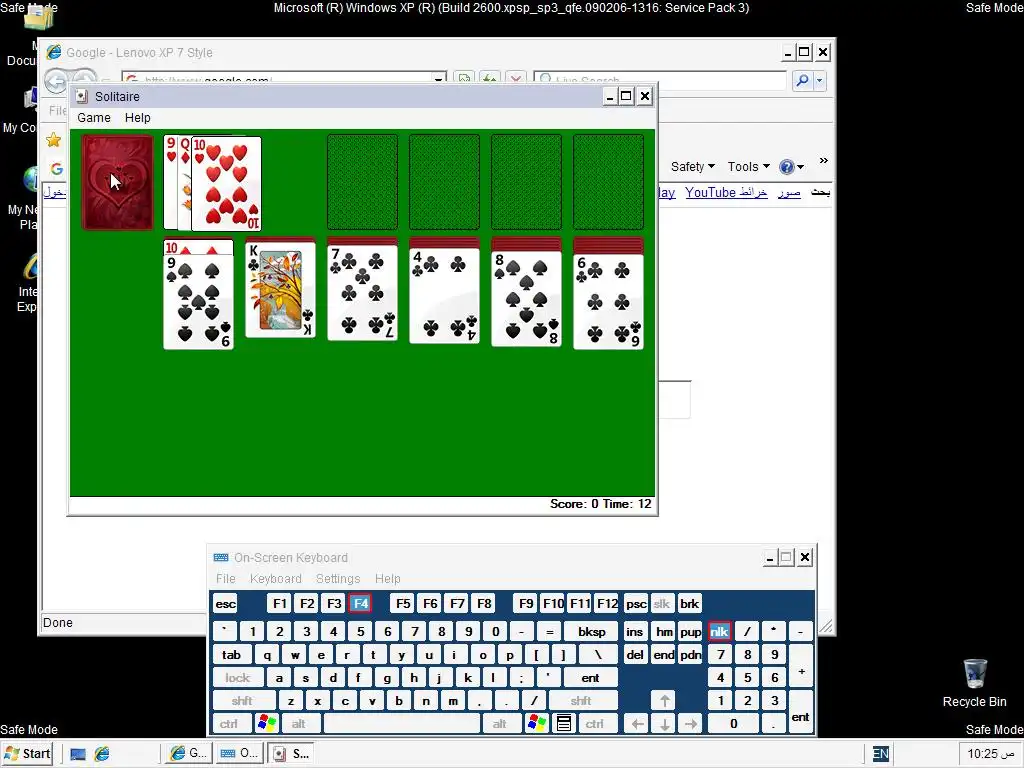Open the On-Screen Keyboard Help menu
The width and height of the screenshot is (1024, 768).
[x=387, y=579]
